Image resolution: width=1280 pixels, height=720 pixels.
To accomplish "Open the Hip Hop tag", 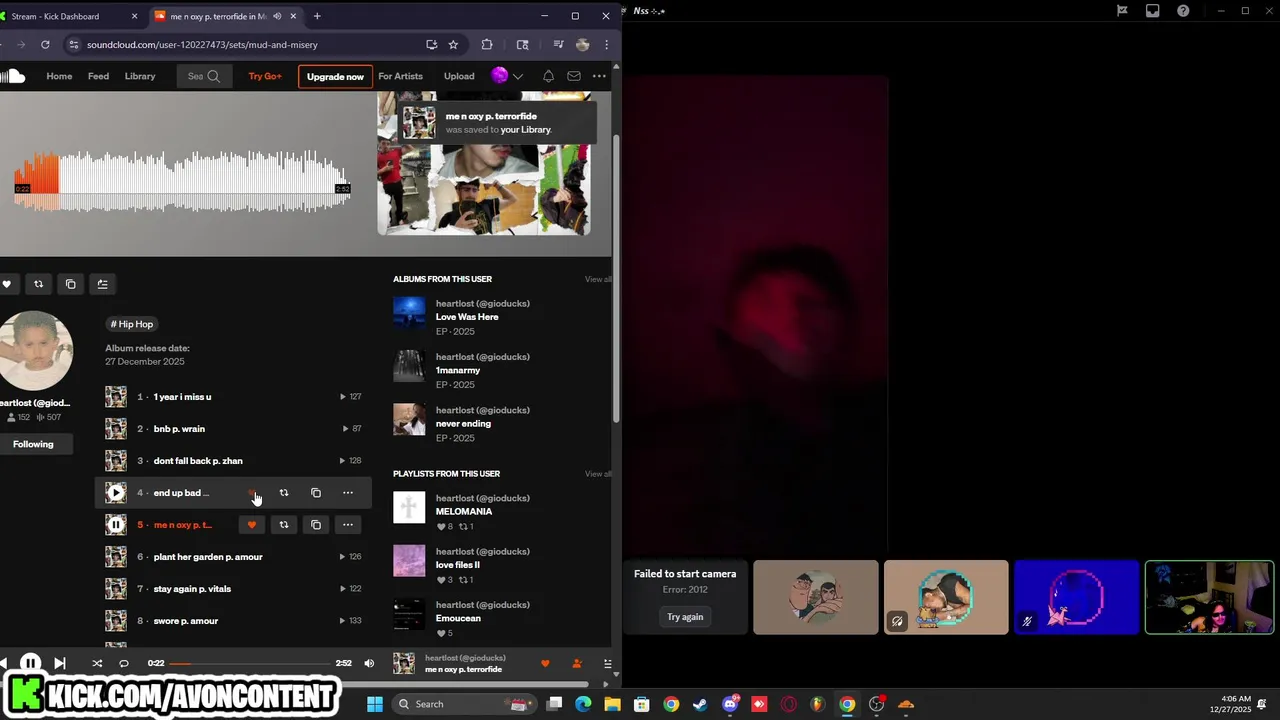I will [x=132, y=324].
